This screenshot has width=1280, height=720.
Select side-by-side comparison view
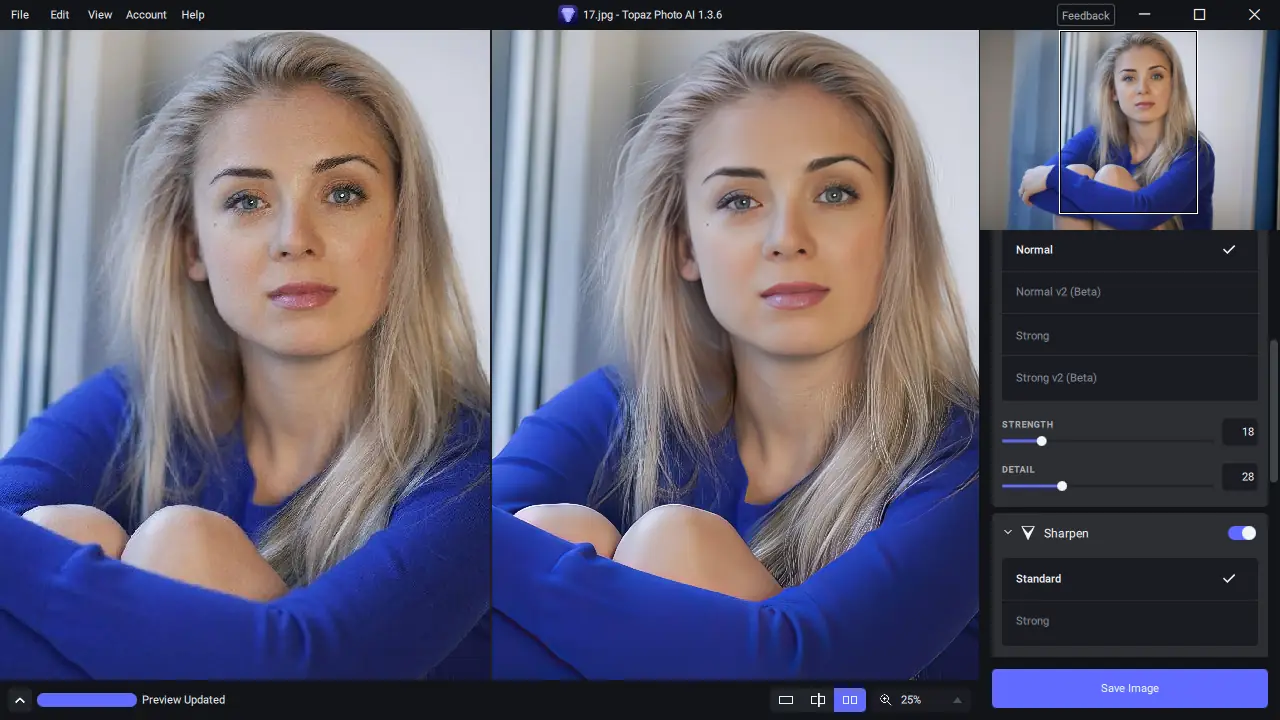point(850,700)
